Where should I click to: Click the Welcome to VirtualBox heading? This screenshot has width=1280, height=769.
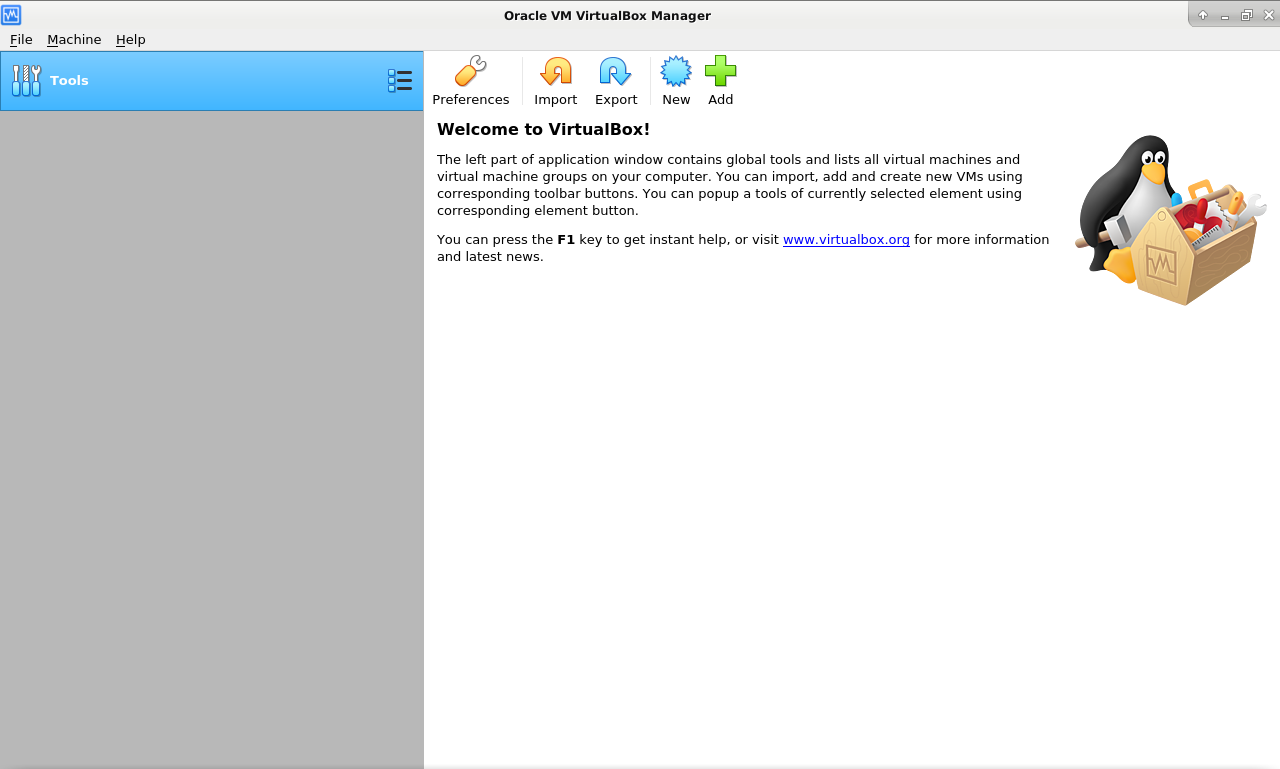(543, 129)
